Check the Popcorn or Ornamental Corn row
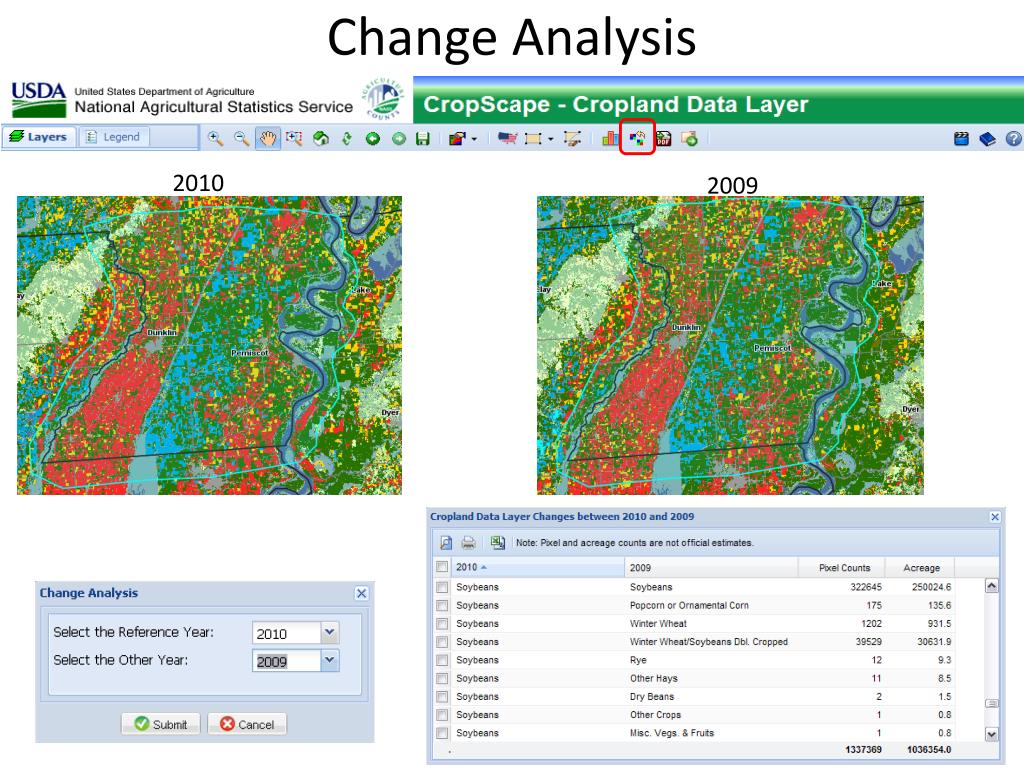The width and height of the screenshot is (1024, 768). [x=442, y=605]
